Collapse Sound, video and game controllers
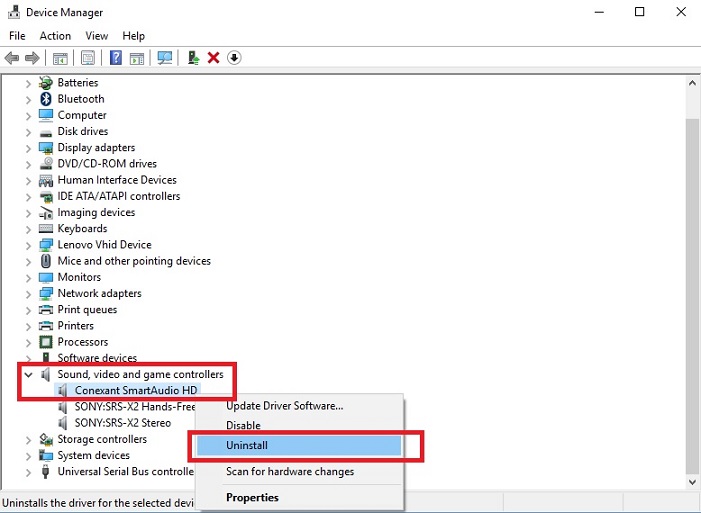 click(x=29, y=375)
